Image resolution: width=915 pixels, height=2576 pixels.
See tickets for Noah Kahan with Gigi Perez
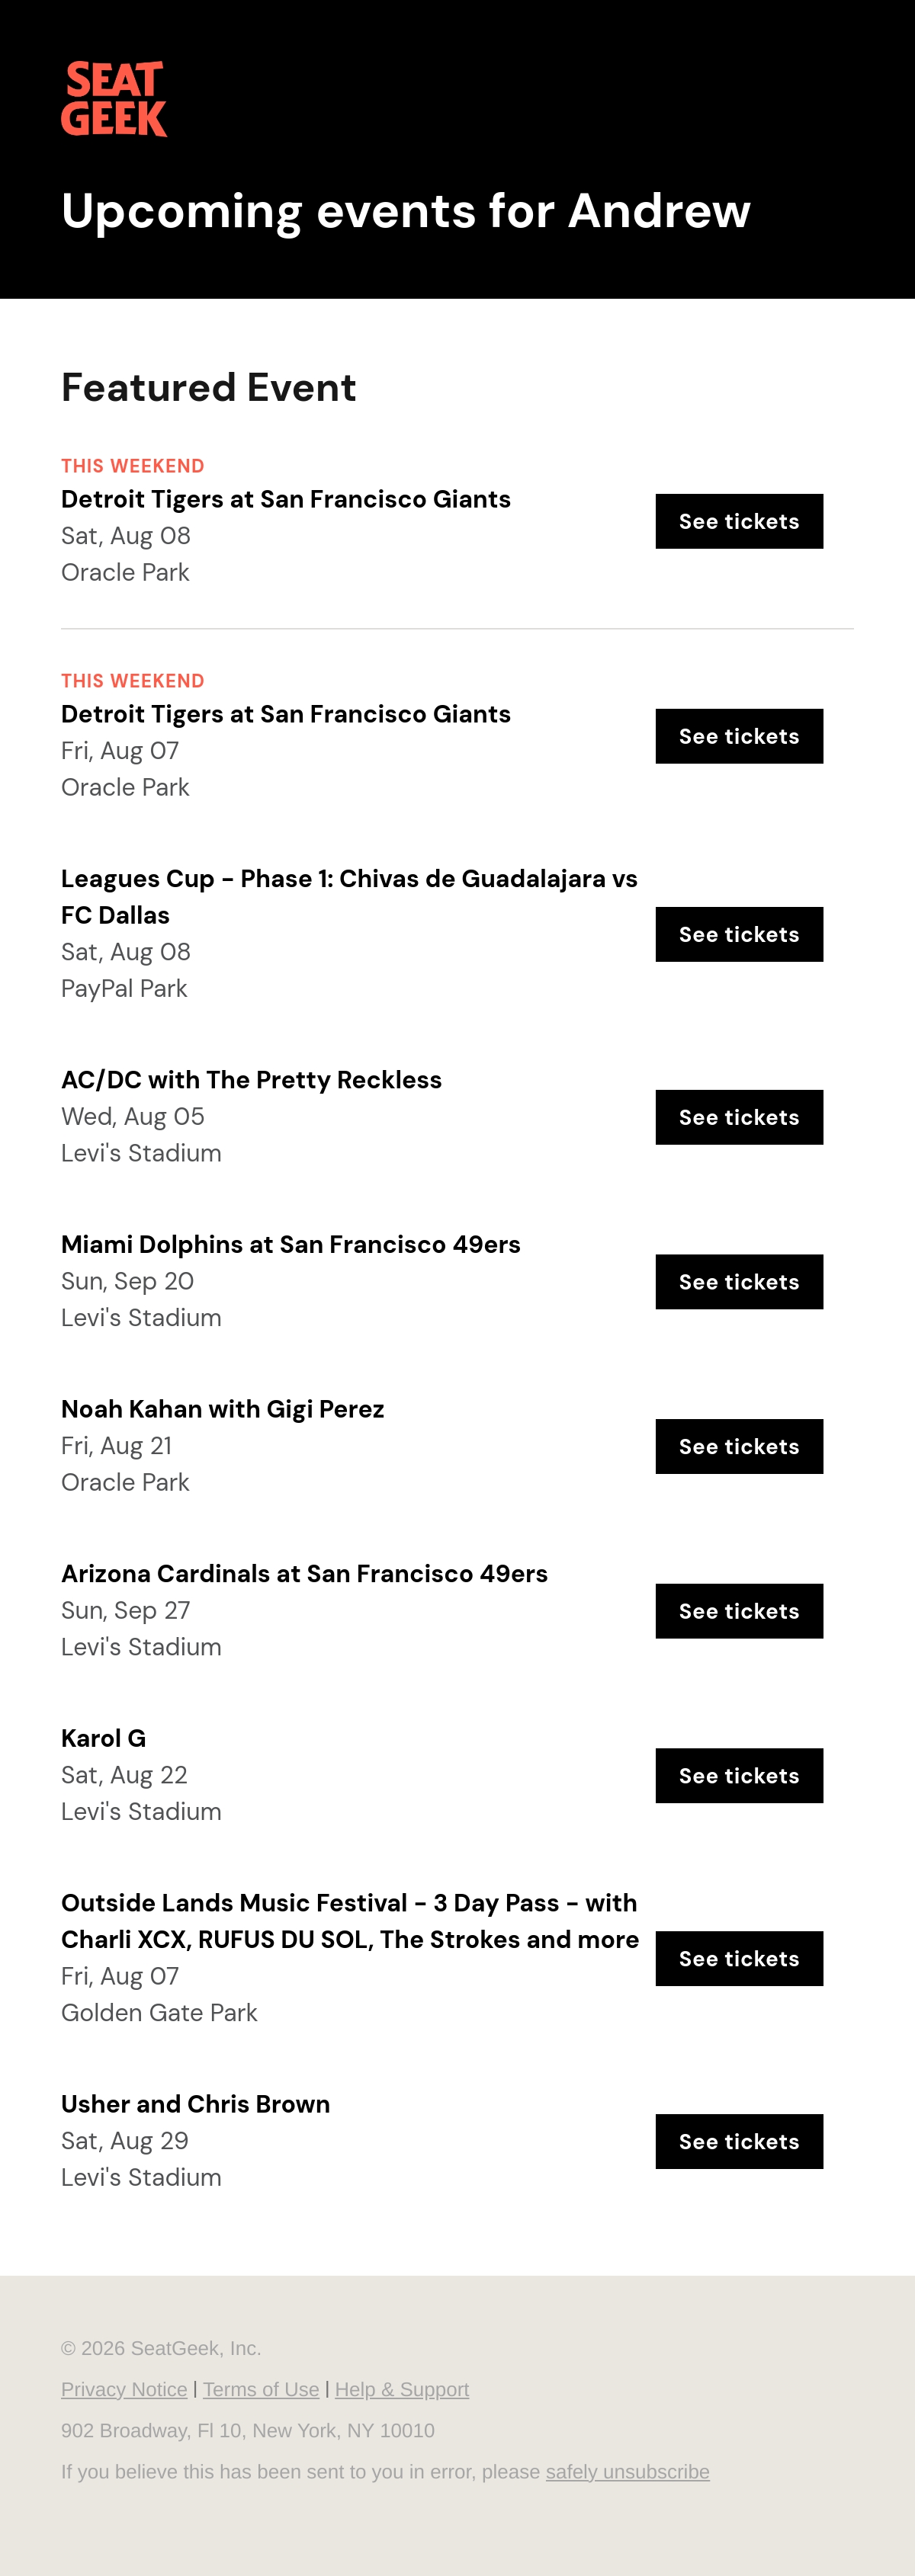(x=739, y=1446)
